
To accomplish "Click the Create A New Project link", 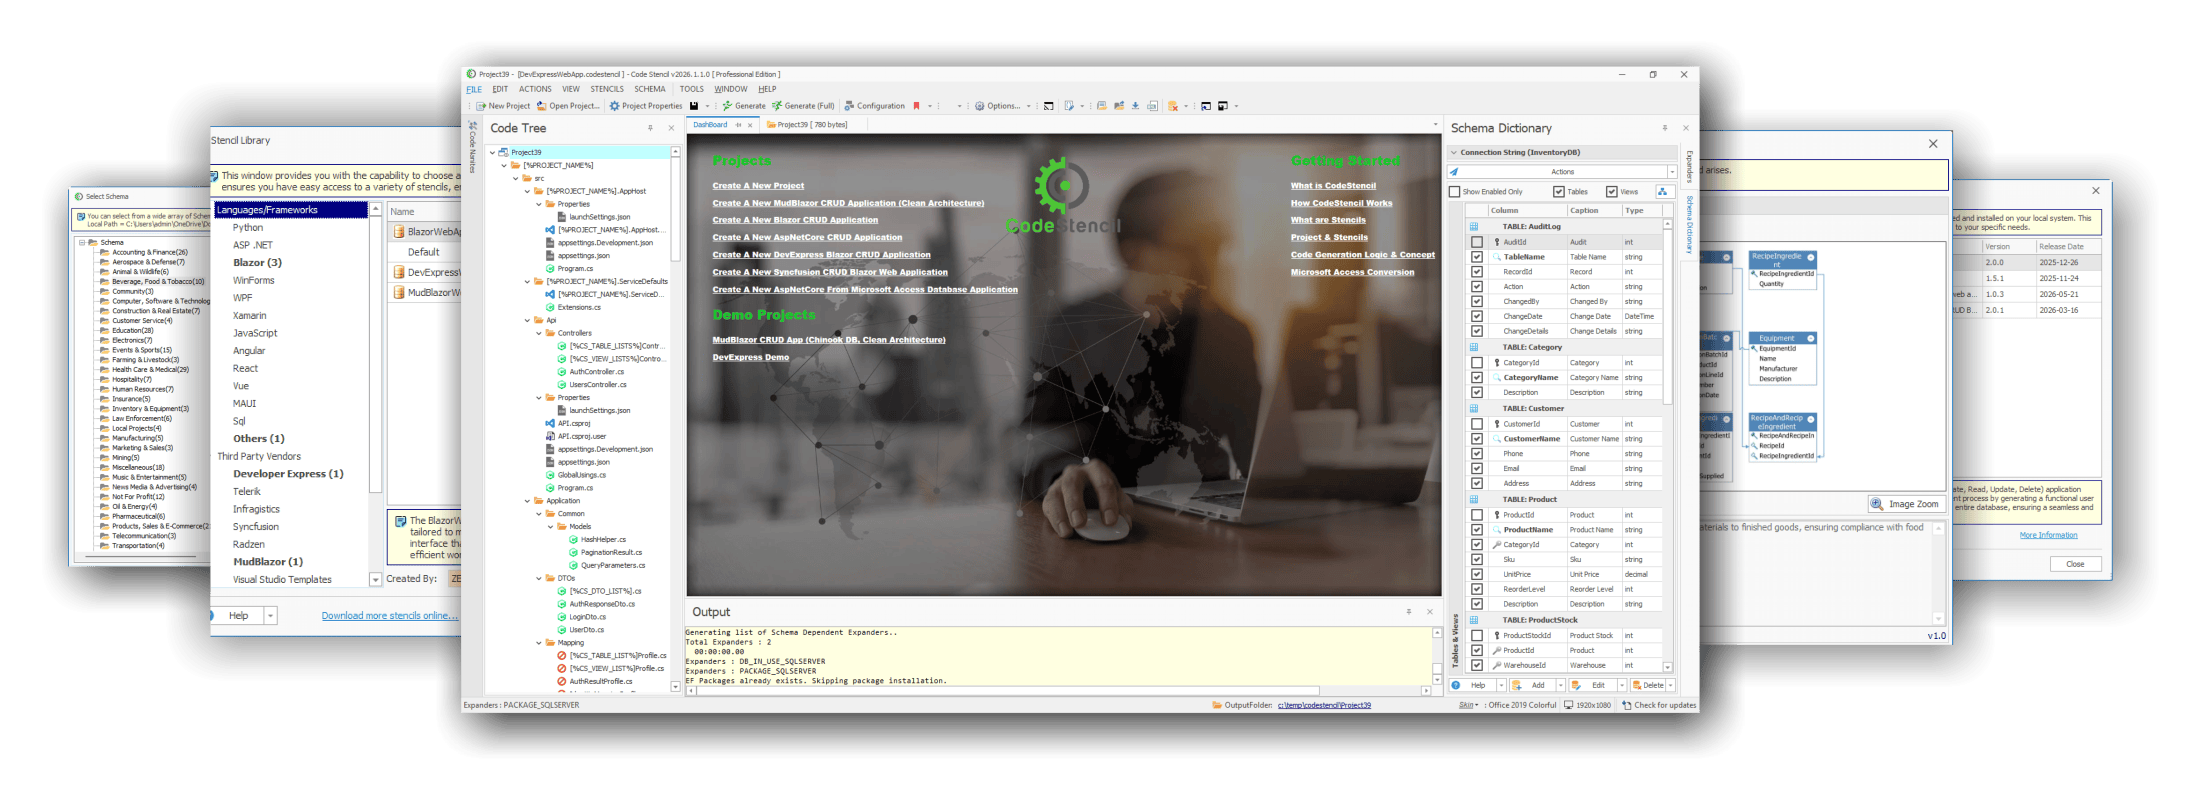I will 758,186.
